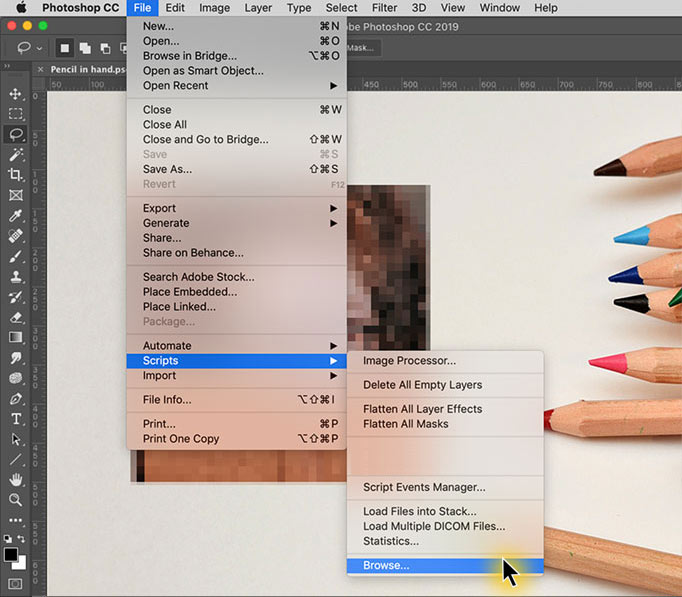The width and height of the screenshot is (682, 597).
Task: Expand the Automate submenu
Action: 237,346
